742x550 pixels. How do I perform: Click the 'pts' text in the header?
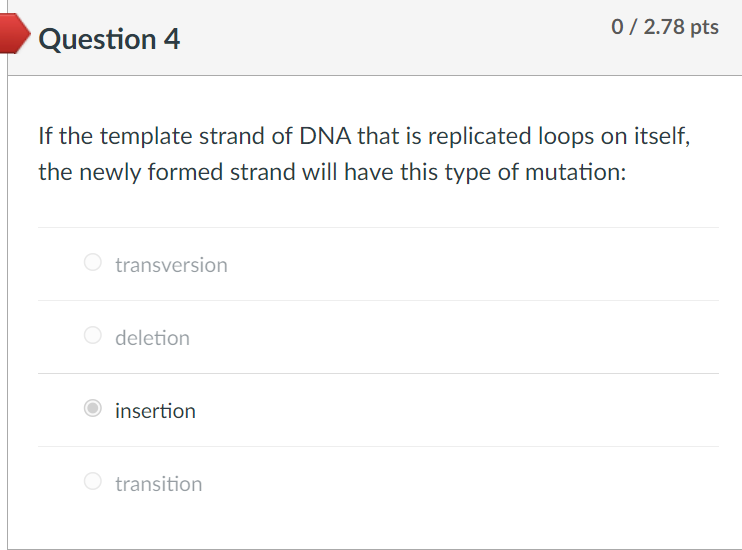(704, 27)
